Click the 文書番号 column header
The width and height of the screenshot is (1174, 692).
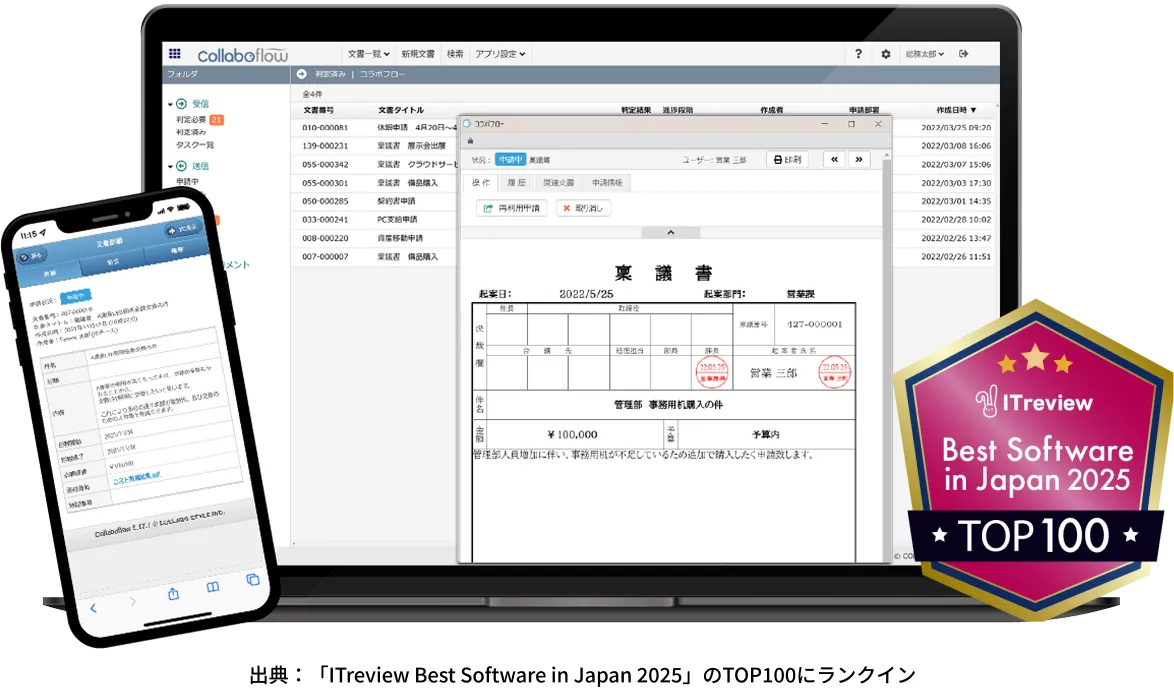point(318,110)
